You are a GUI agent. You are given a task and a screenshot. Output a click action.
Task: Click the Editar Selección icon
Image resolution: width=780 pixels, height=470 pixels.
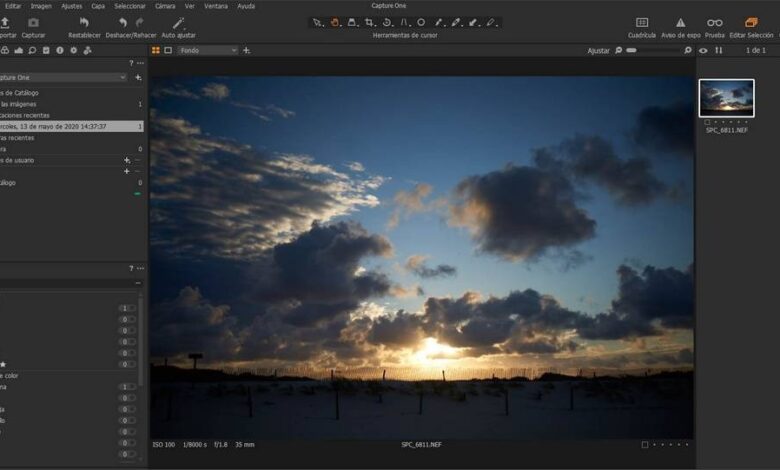[x=751, y=23]
